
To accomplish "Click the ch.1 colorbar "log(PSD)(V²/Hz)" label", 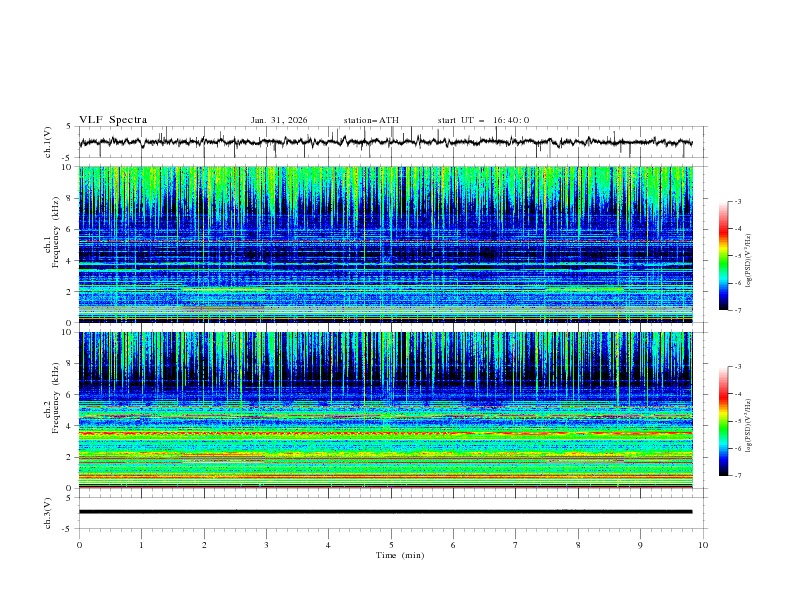I will 748,261.
